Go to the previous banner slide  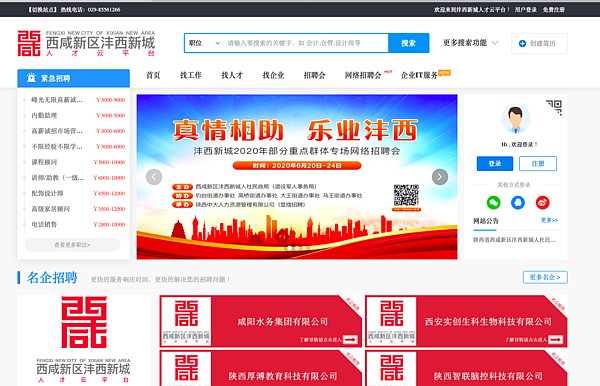click(154, 177)
